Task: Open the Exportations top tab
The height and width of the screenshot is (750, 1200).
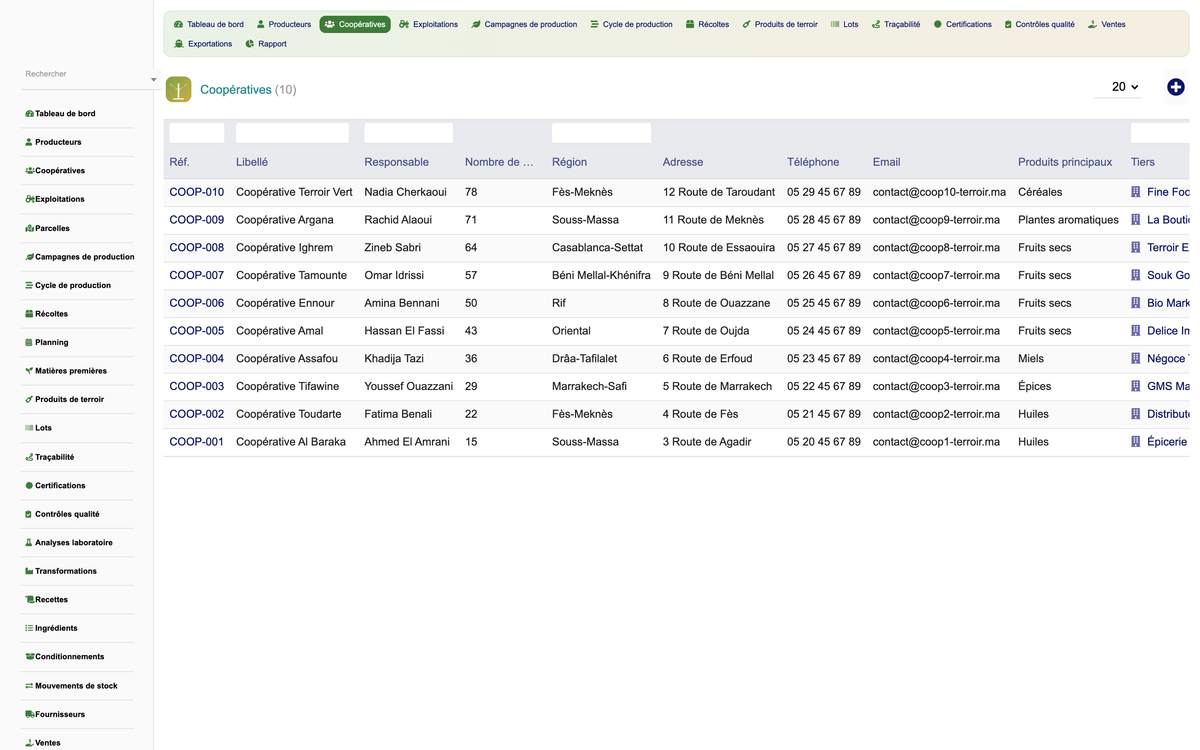Action: [x=203, y=44]
